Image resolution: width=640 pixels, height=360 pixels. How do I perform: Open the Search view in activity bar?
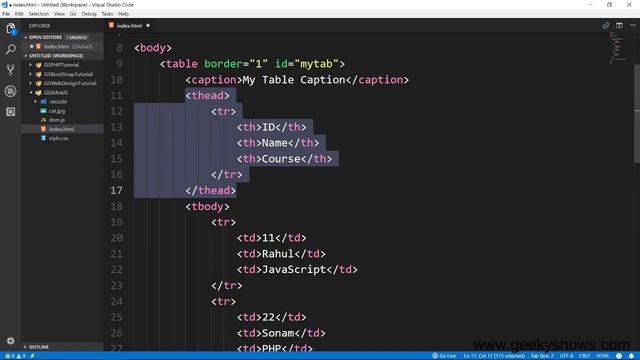coord(11,49)
